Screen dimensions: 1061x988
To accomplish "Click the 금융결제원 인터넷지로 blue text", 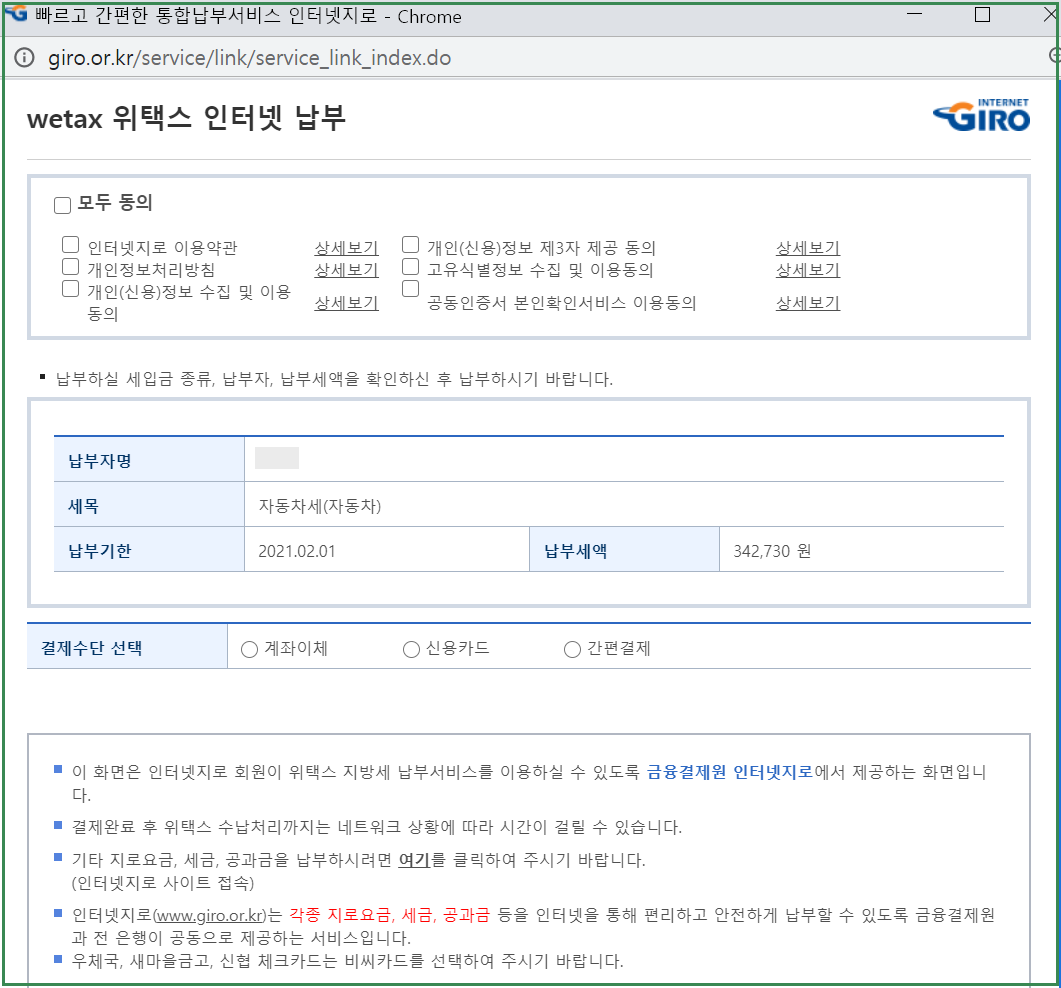I will tap(729, 772).
